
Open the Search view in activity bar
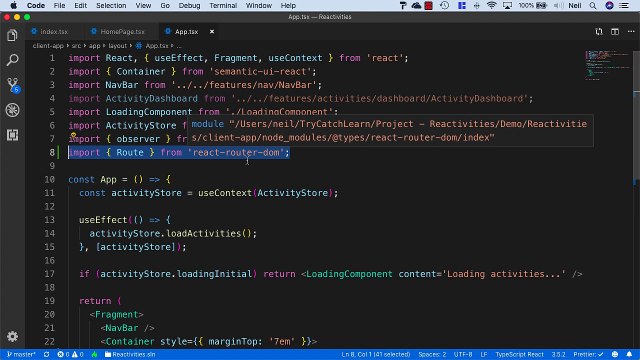click(12, 60)
